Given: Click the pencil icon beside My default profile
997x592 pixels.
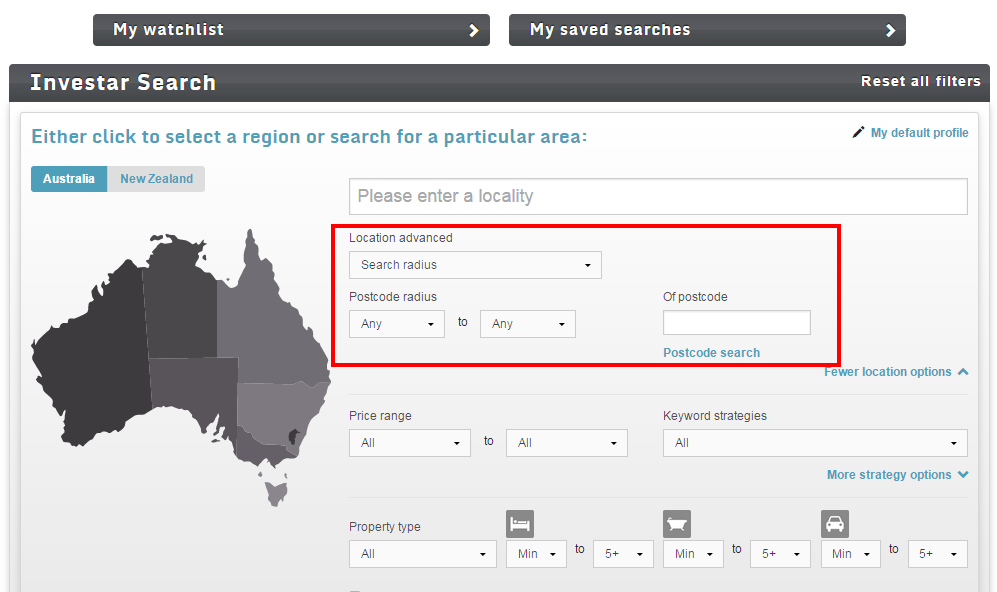Looking at the screenshot, I should pos(858,133).
